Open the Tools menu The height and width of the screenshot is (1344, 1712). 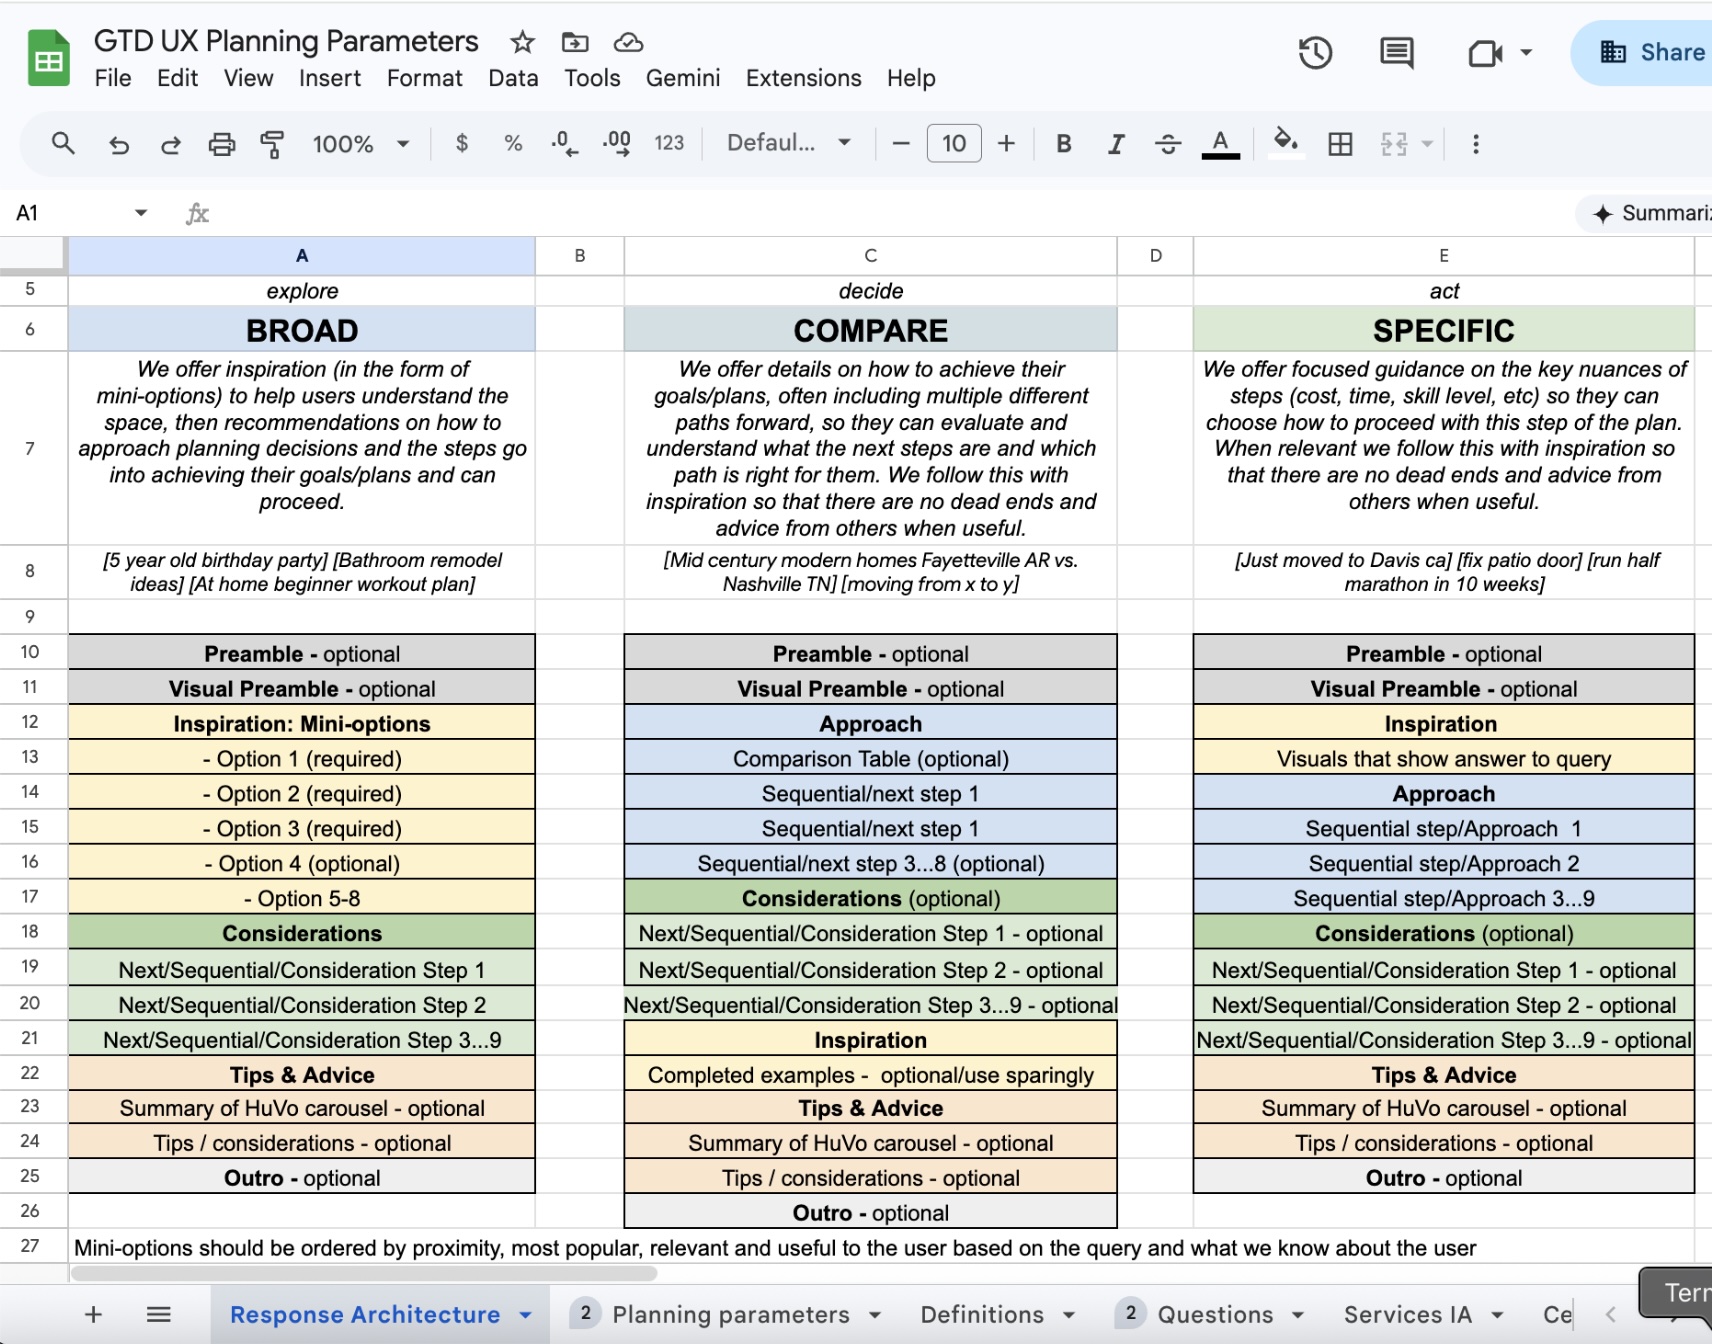click(x=592, y=78)
